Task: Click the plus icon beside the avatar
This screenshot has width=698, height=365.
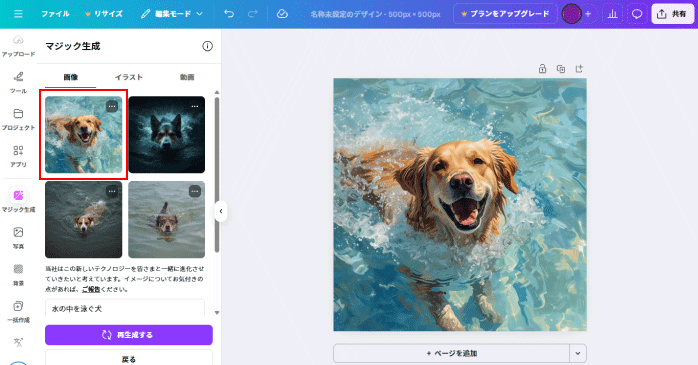Action: pyautogui.click(x=588, y=14)
